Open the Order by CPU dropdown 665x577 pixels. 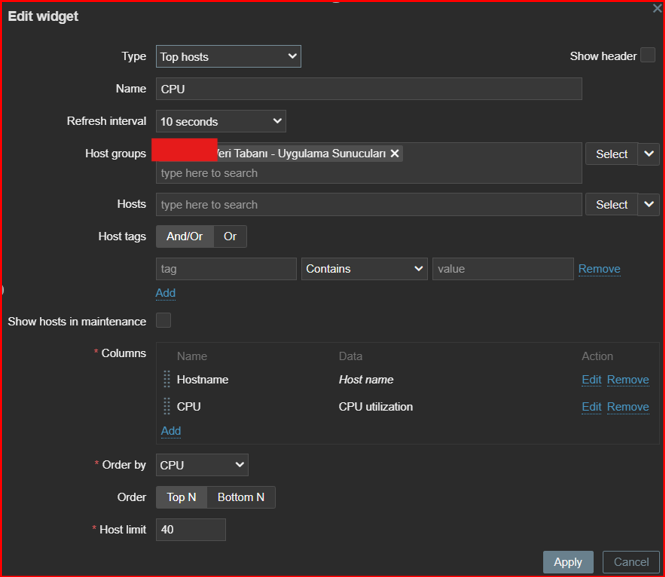pos(202,465)
